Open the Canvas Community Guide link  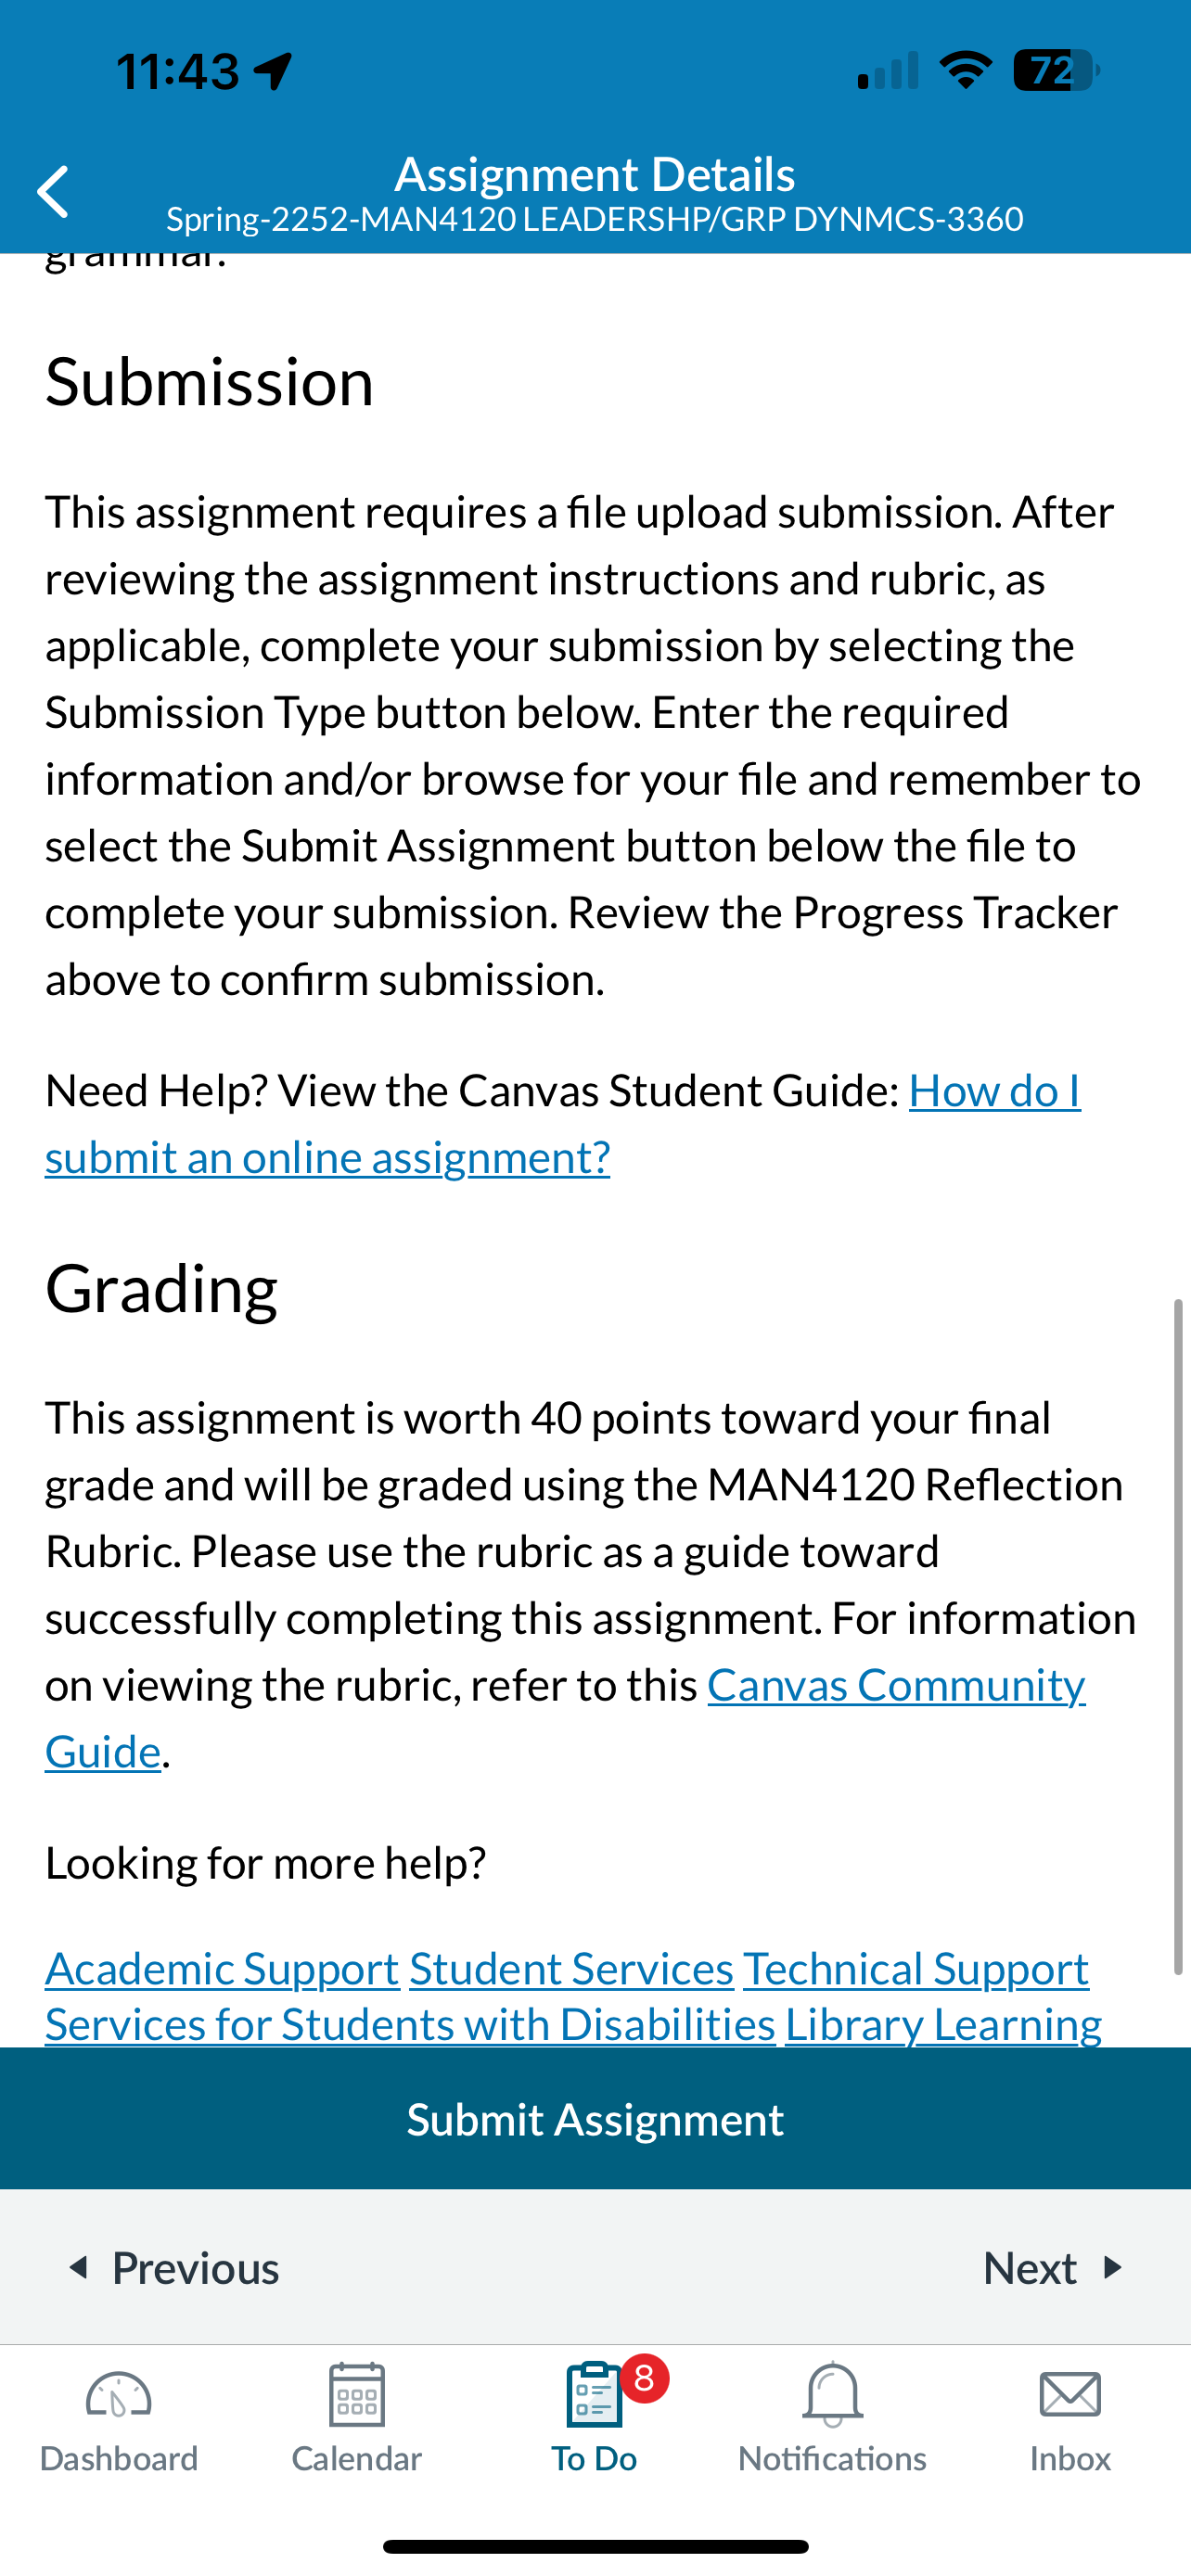tap(565, 1718)
